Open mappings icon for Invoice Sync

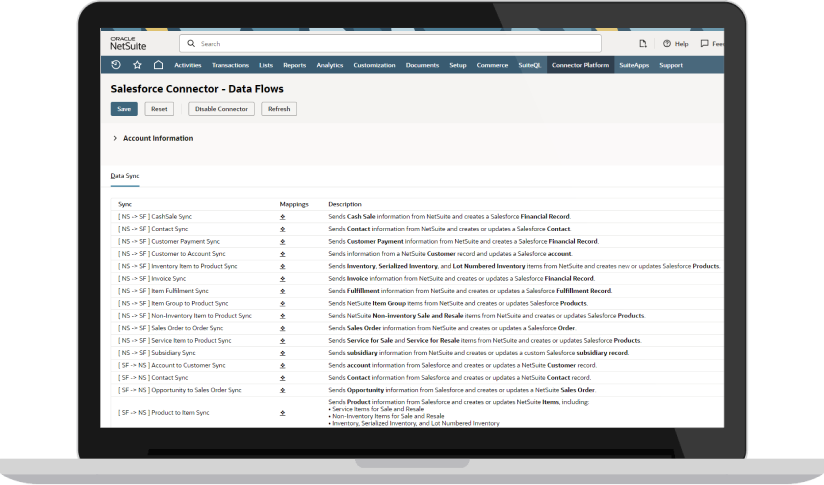283,278
